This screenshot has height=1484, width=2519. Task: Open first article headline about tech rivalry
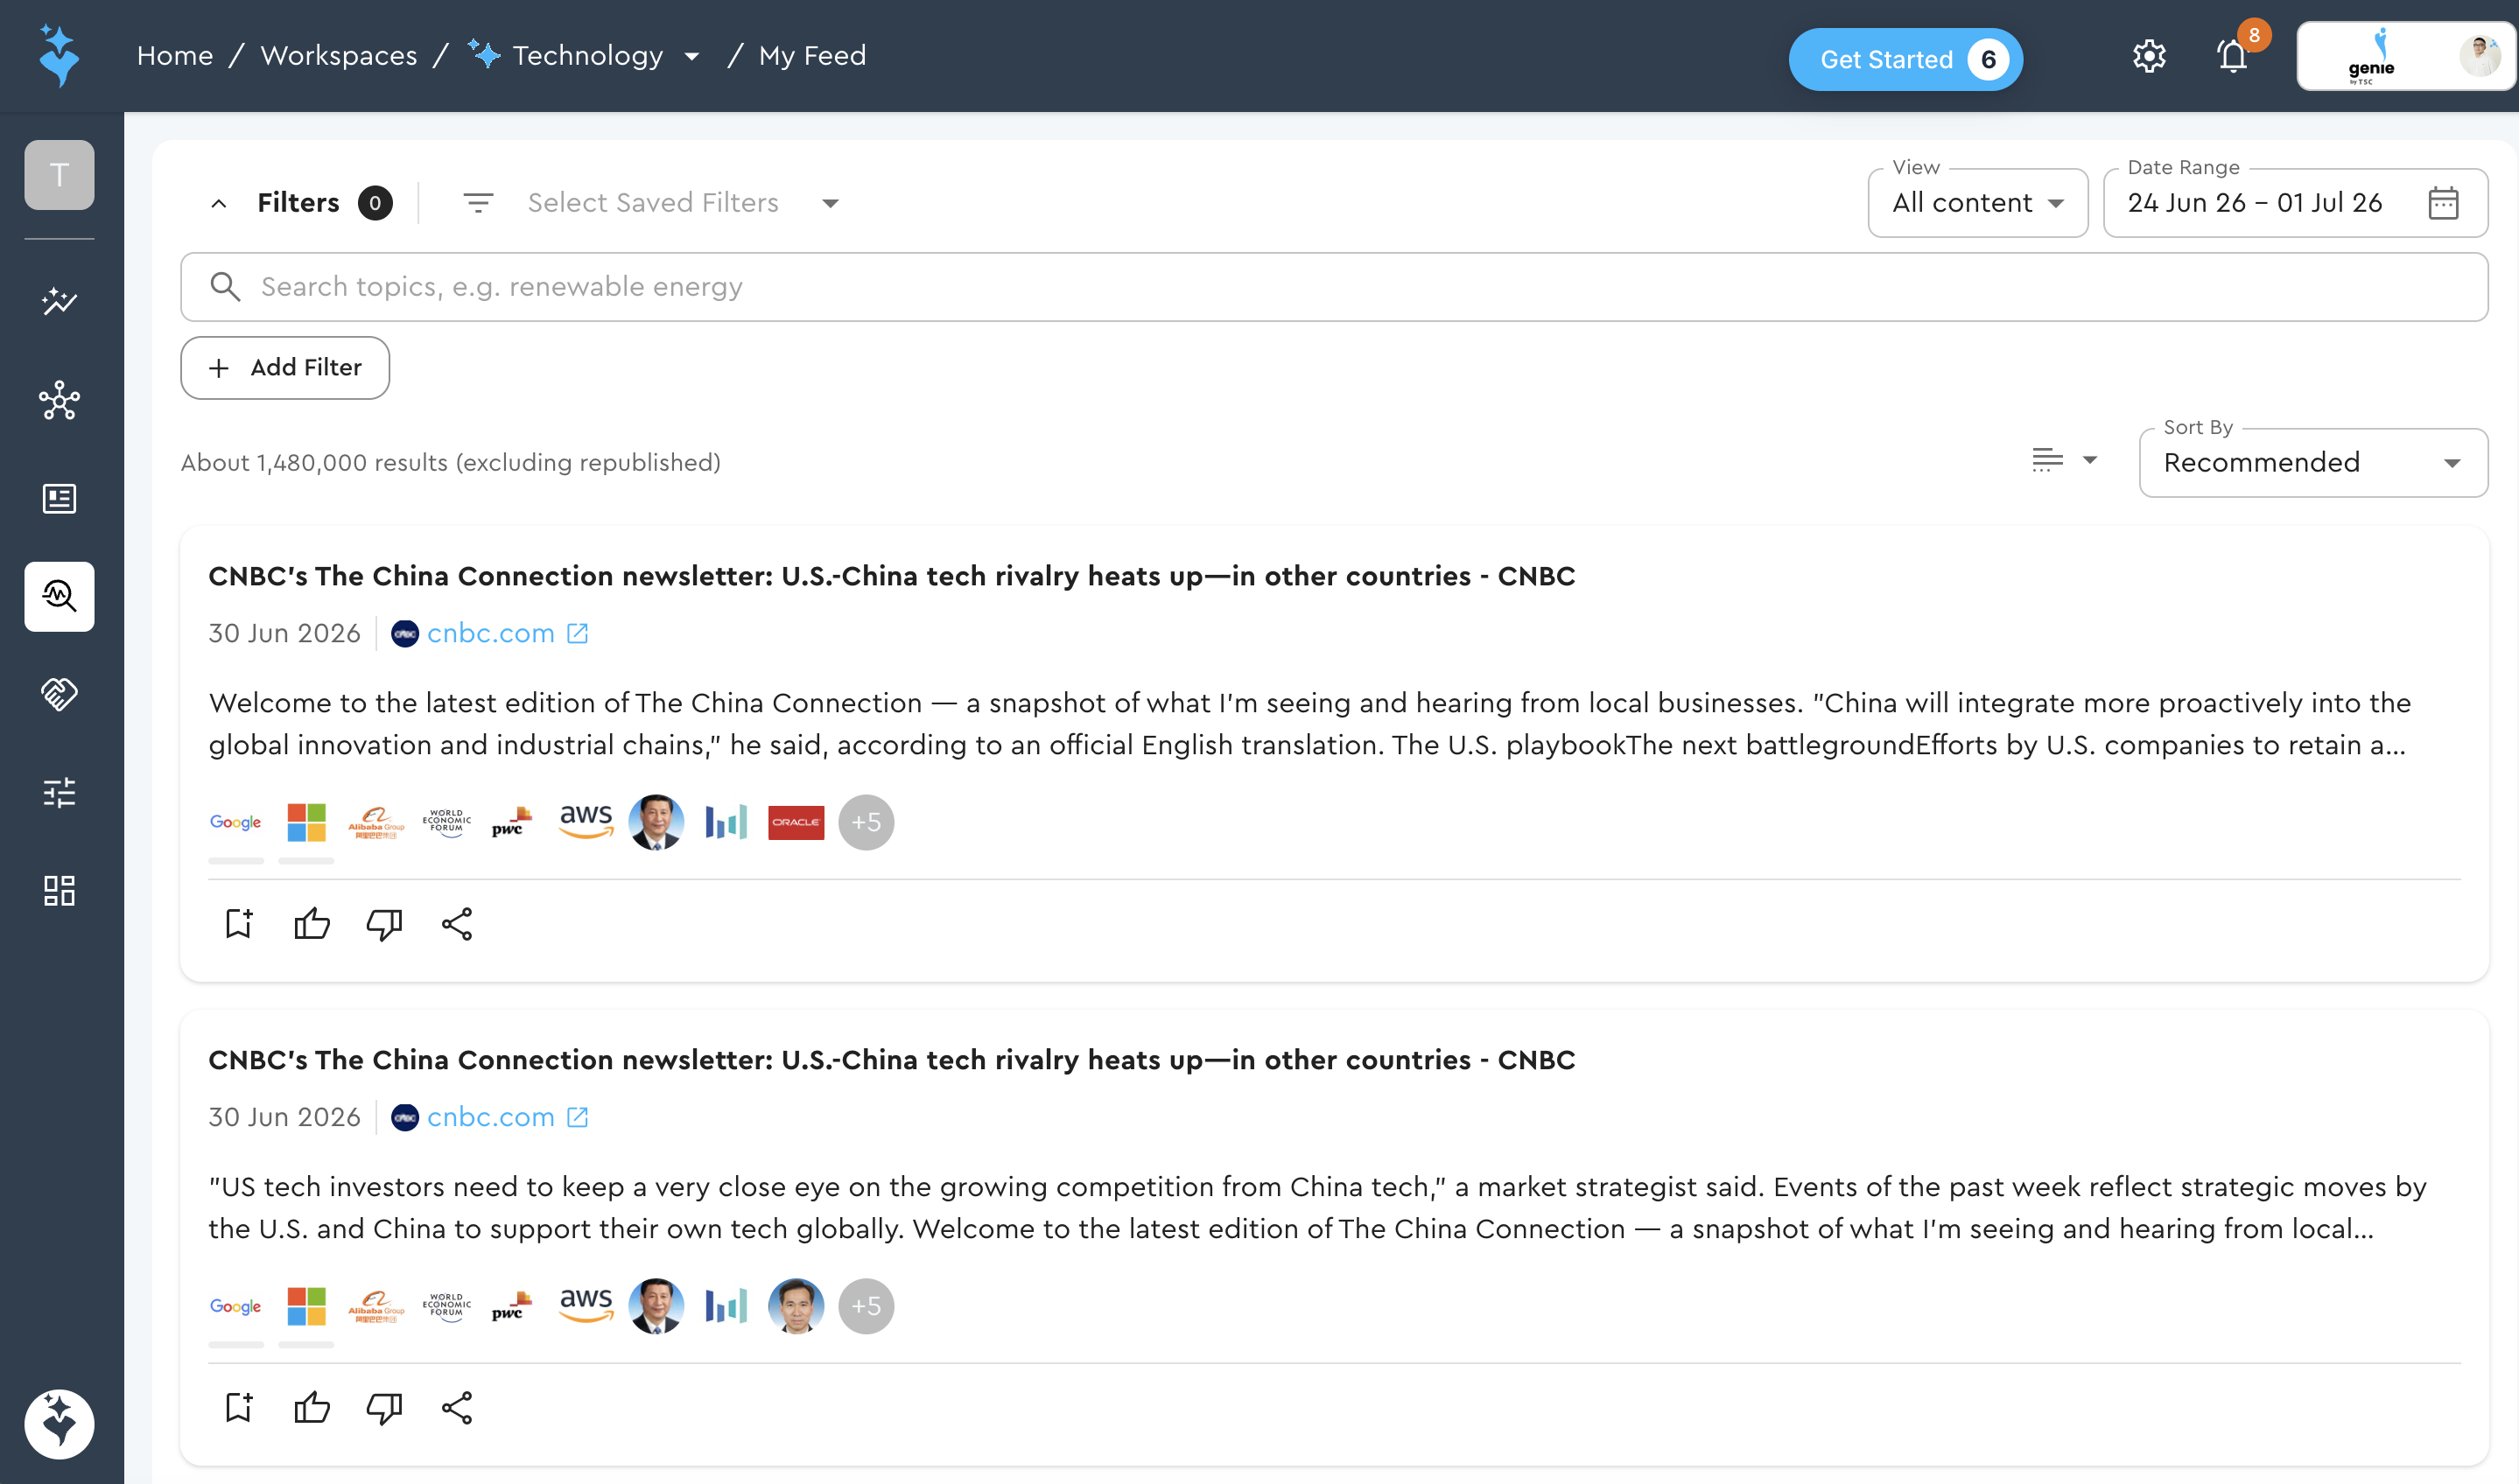(891, 576)
